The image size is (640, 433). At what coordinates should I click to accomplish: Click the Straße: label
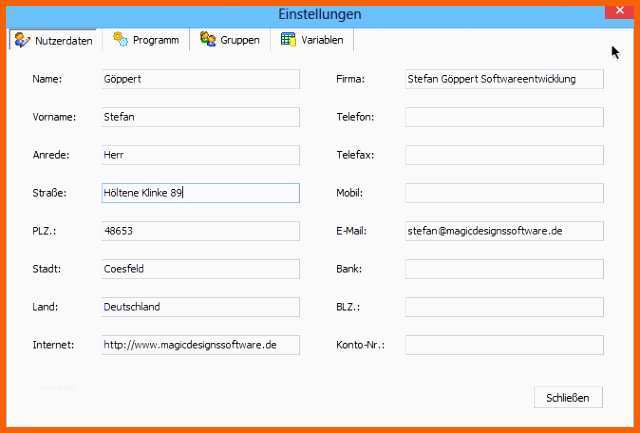49,193
